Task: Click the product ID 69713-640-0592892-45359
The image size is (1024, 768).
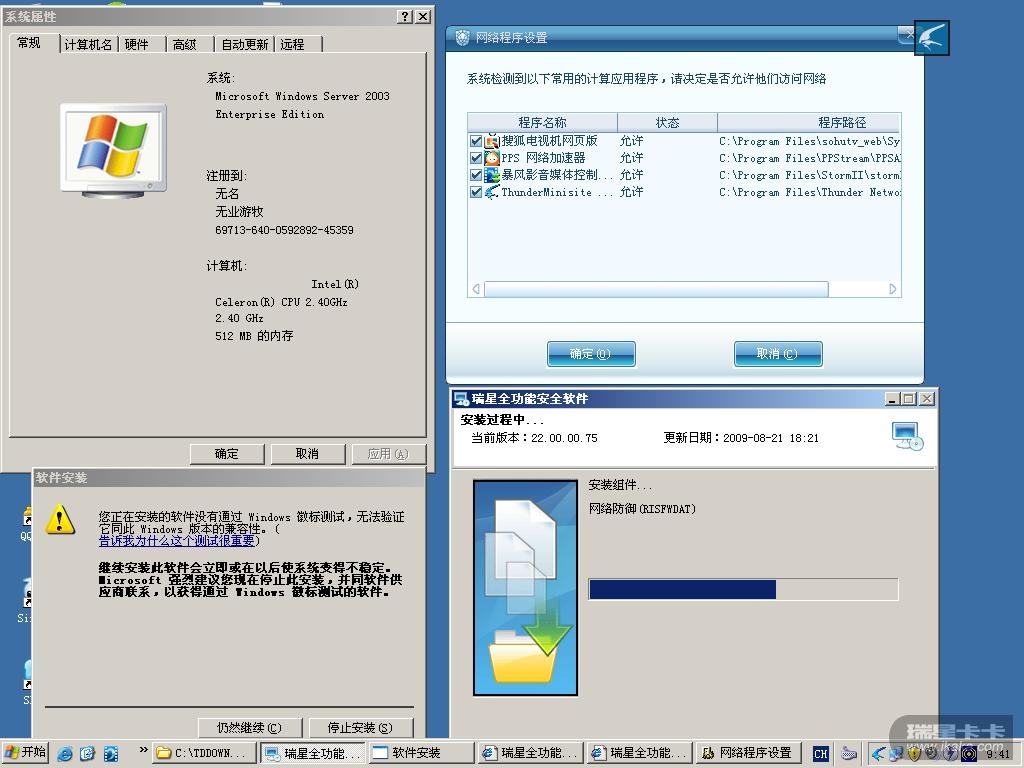Action: pyautogui.click(x=284, y=230)
